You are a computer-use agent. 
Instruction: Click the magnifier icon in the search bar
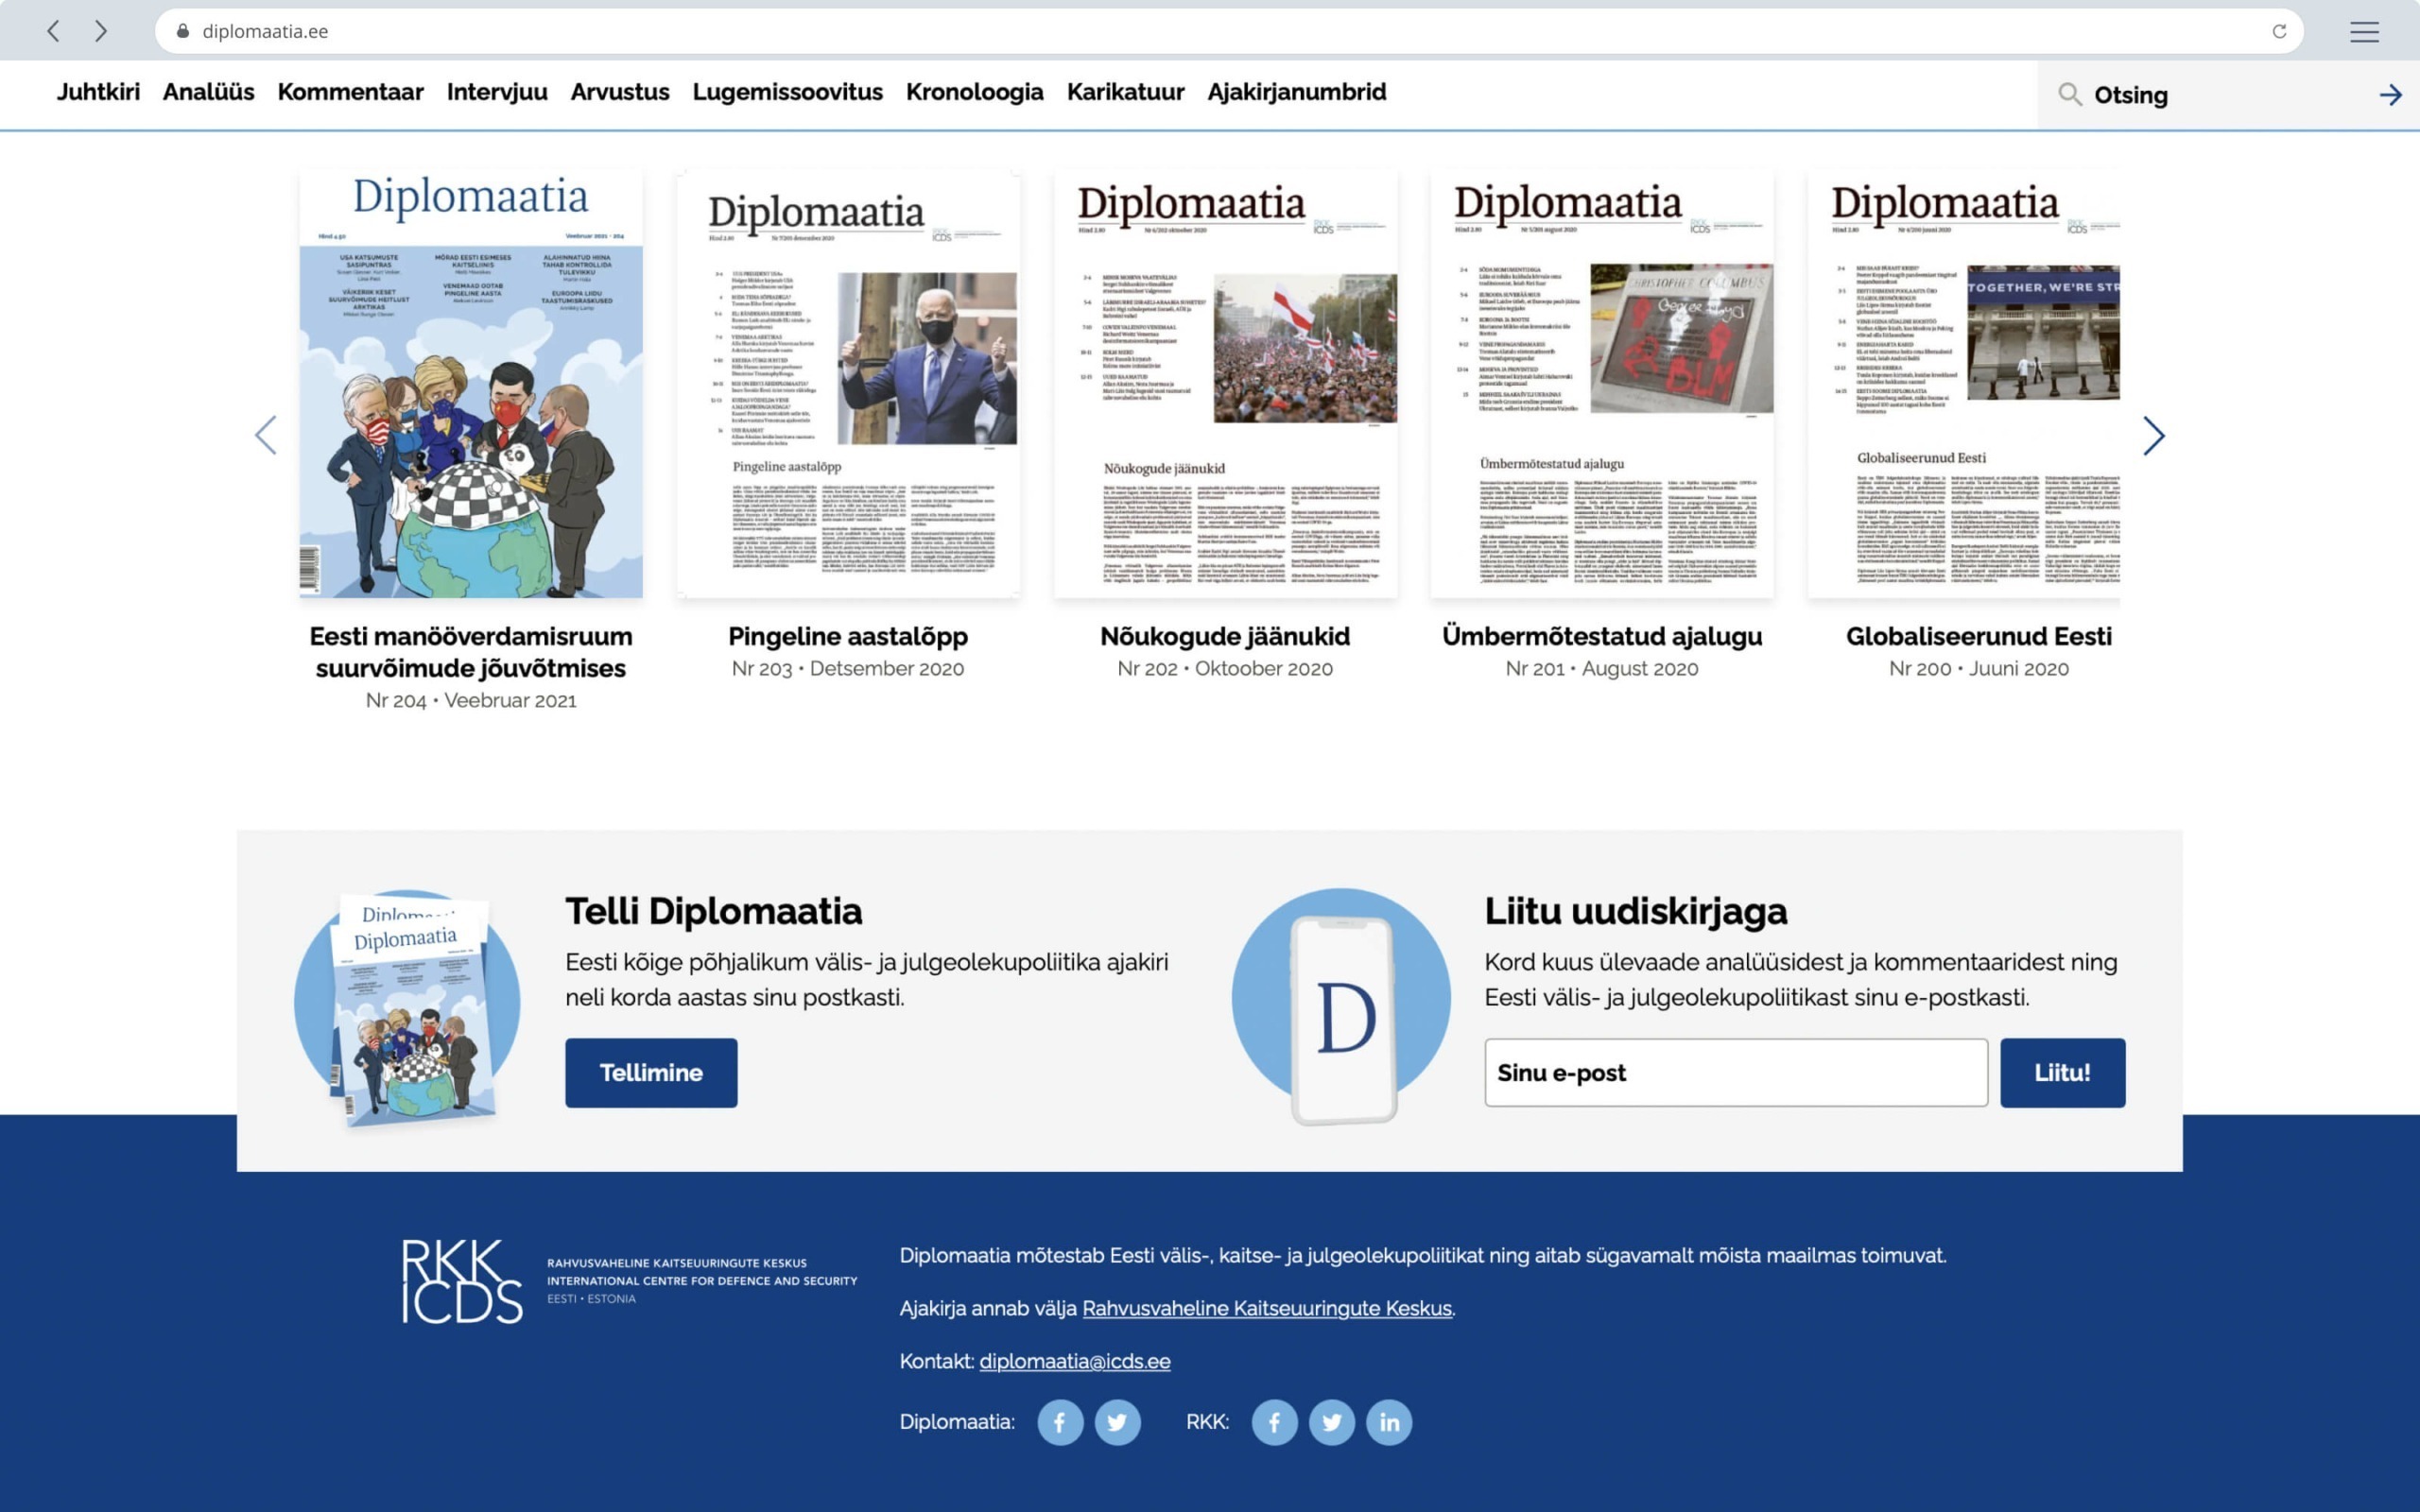point(2071,95)
